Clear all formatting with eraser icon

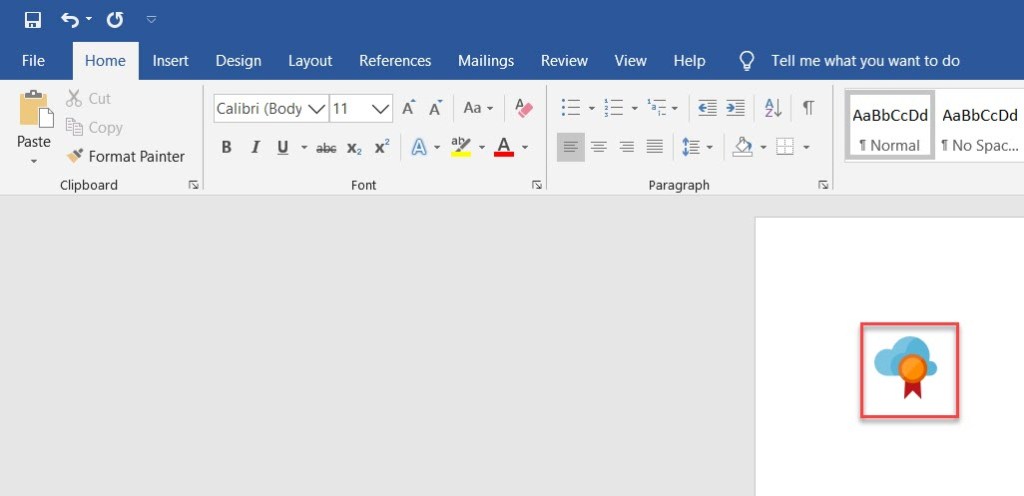[x=523, y=108]
